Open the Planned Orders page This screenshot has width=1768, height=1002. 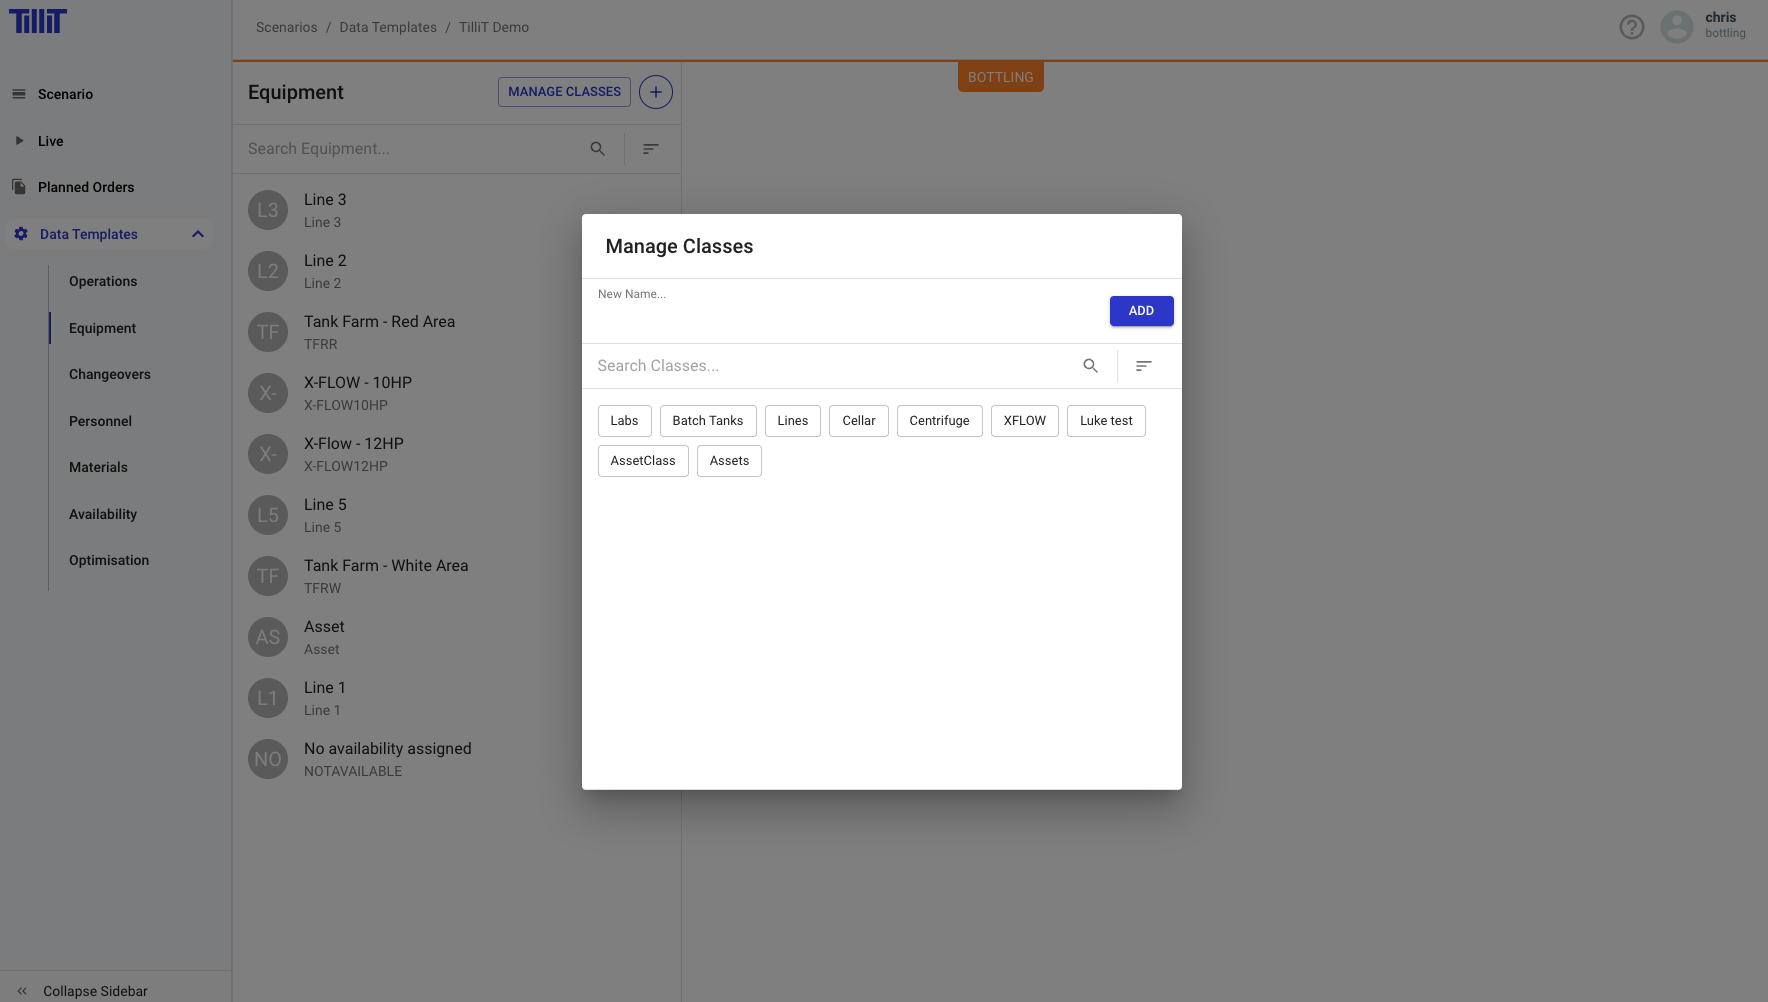86,187
